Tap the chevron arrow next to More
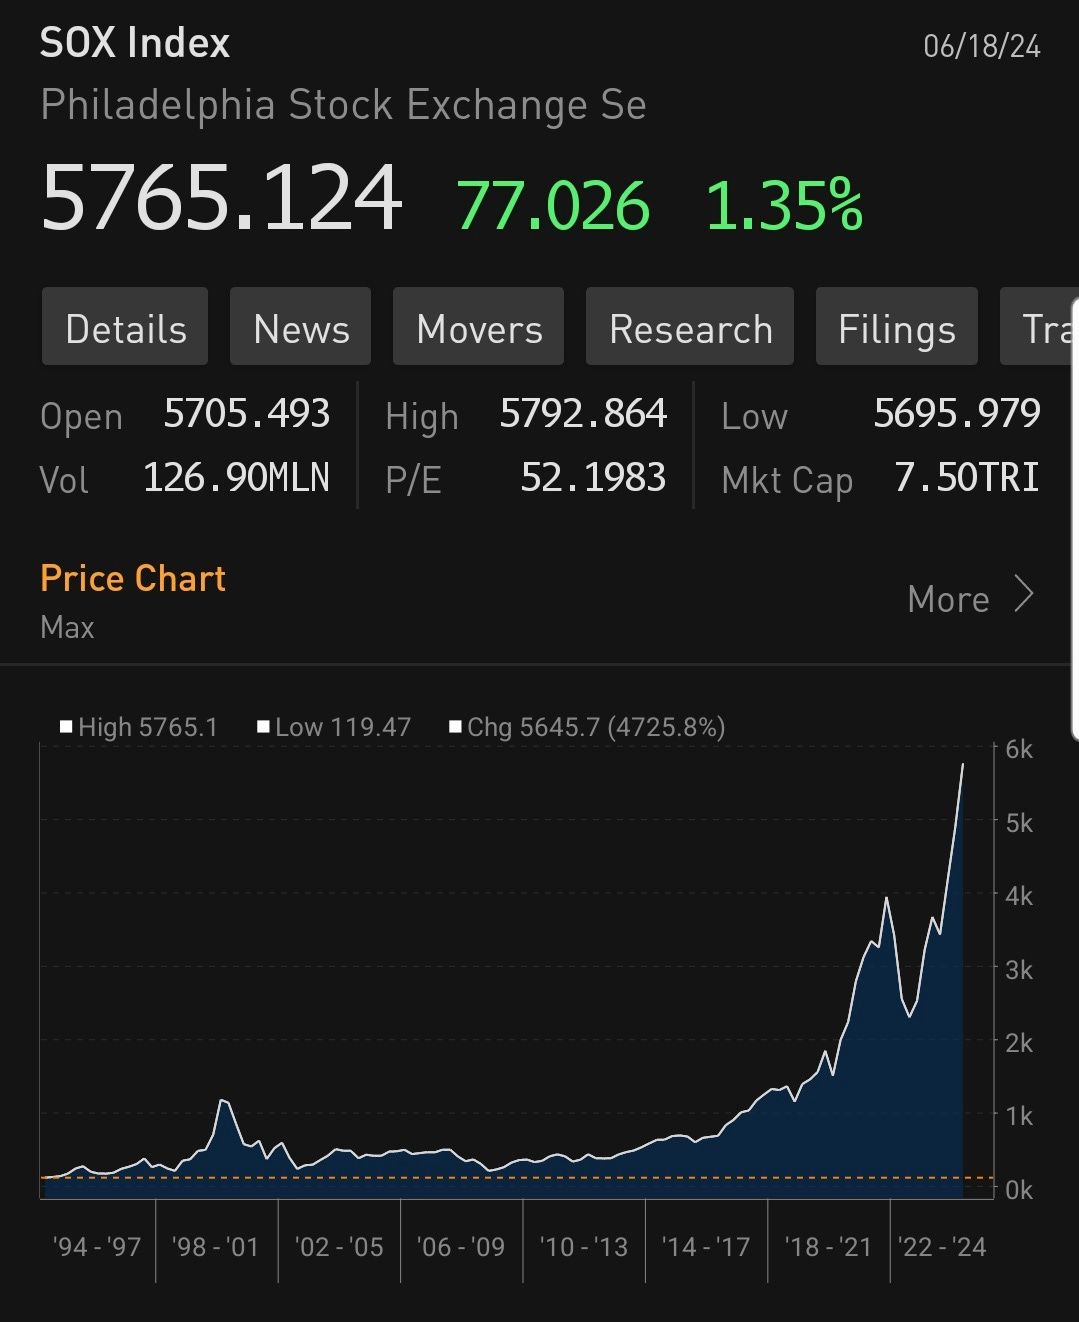 pyautogui.click(x=1023, y=594)
